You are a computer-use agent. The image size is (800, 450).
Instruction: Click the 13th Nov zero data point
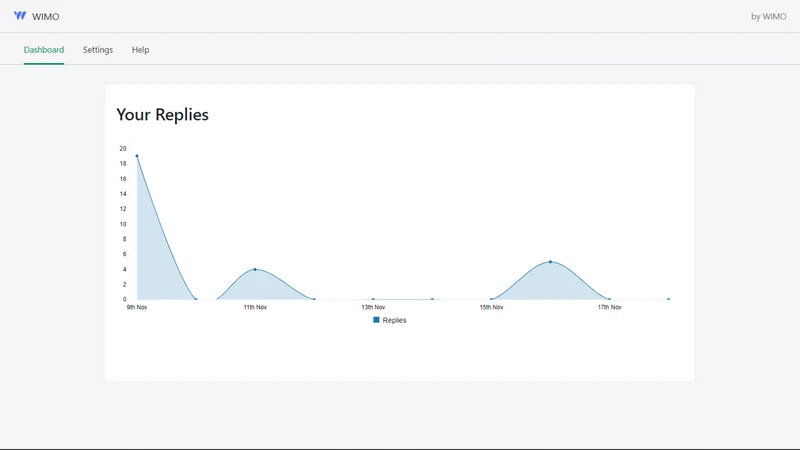pyautogui.click(x=373, y=299)
